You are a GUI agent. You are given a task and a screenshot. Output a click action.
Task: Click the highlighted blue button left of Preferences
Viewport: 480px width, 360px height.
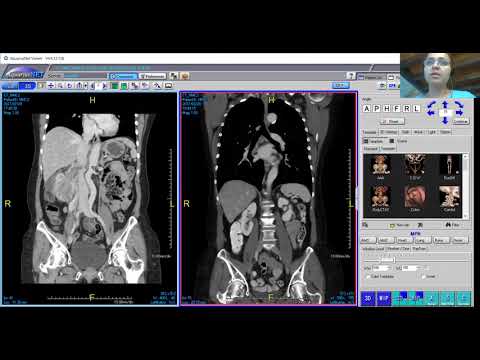123,76
